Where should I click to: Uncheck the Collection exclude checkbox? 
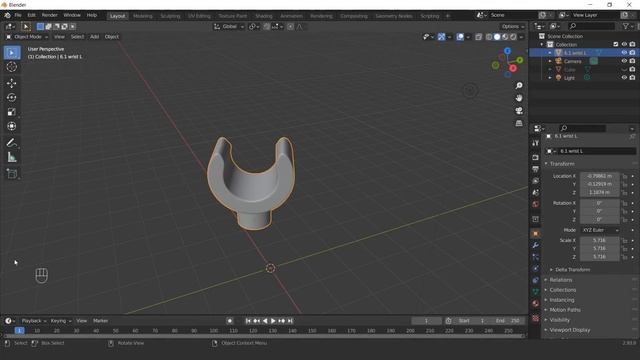click(x=616, y=44)
